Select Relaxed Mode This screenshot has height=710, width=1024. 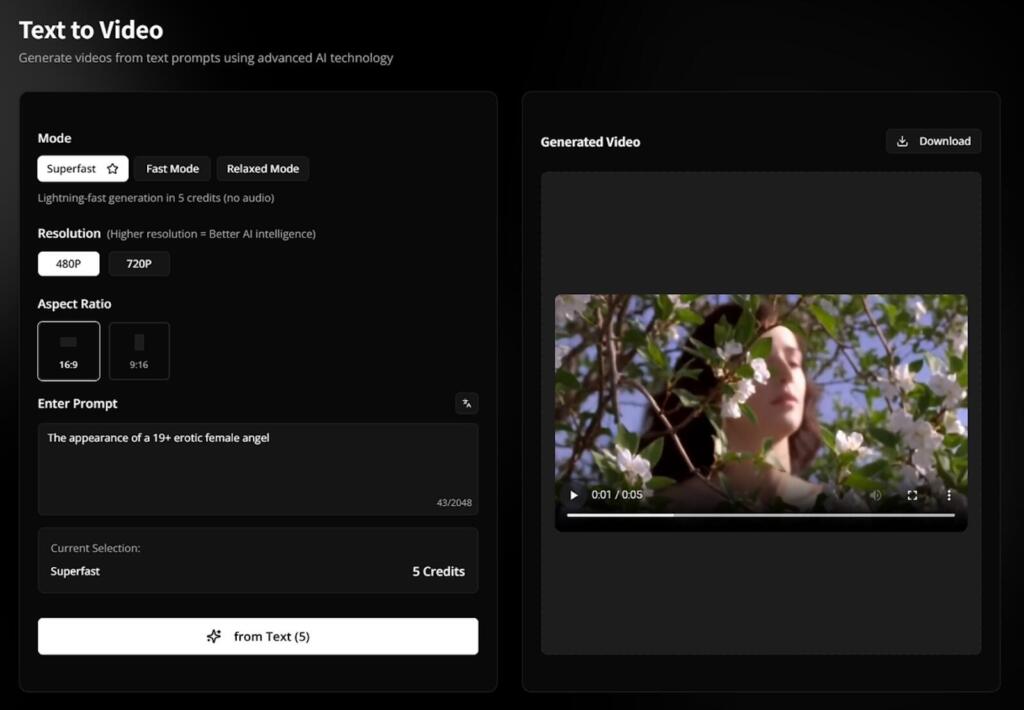(x=263, y=169)
